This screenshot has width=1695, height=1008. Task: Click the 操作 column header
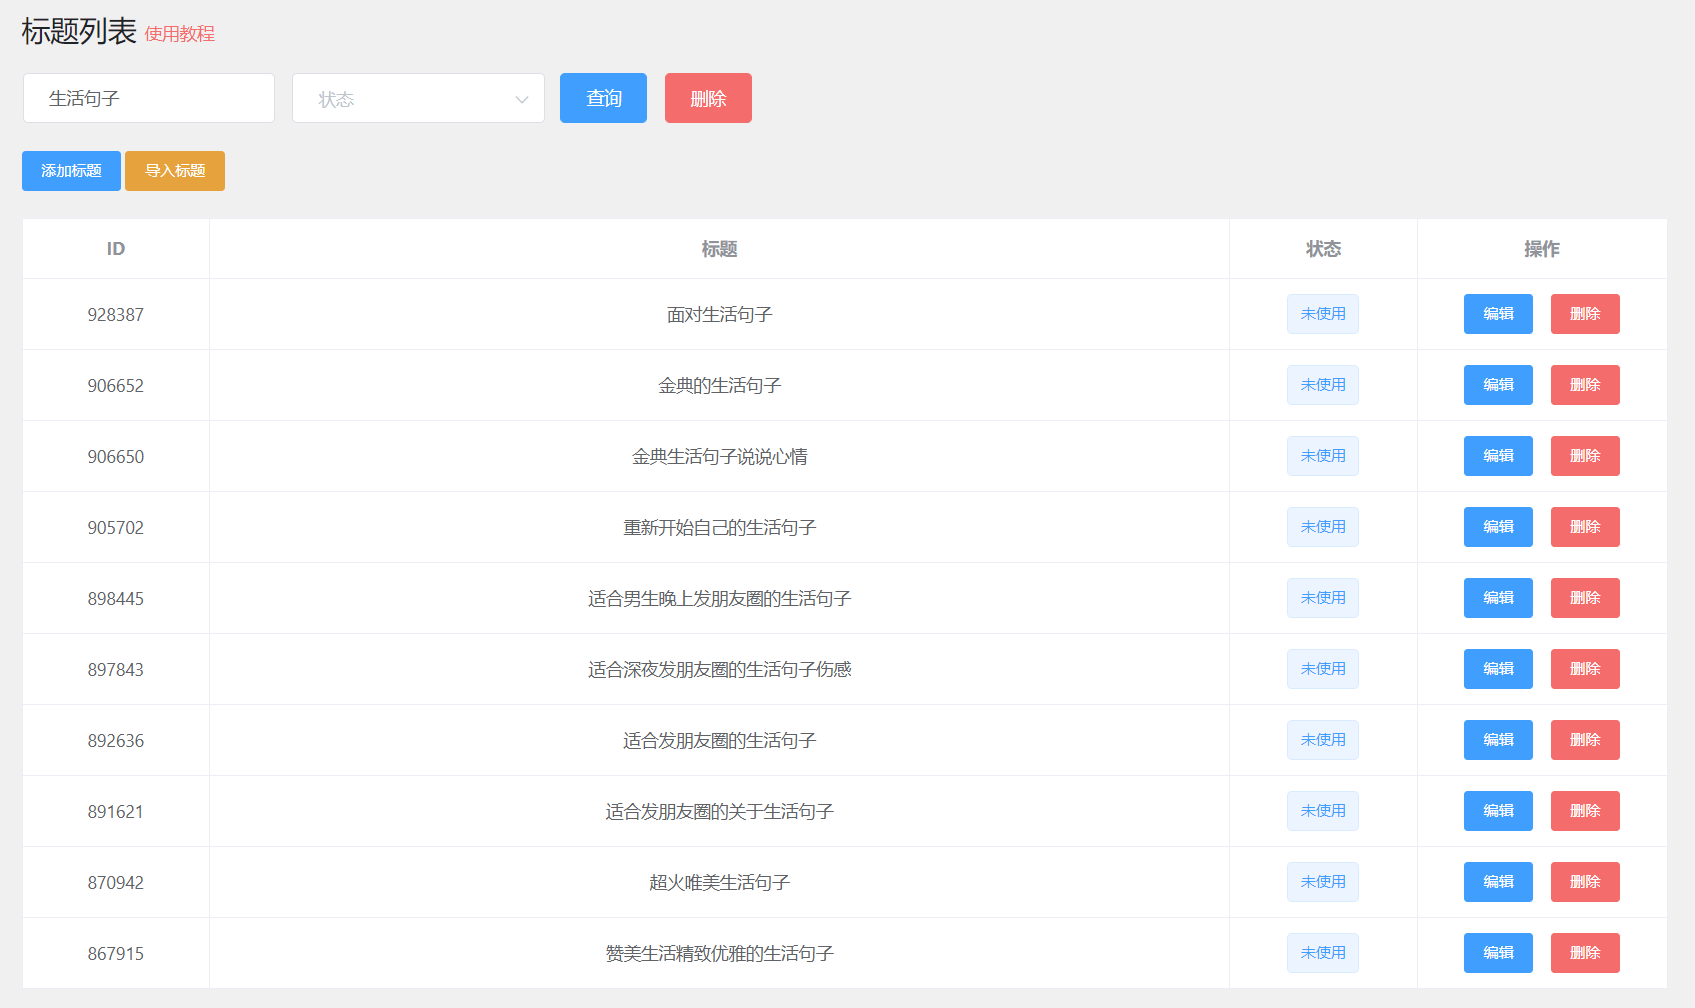click(x=1541, y=249)
